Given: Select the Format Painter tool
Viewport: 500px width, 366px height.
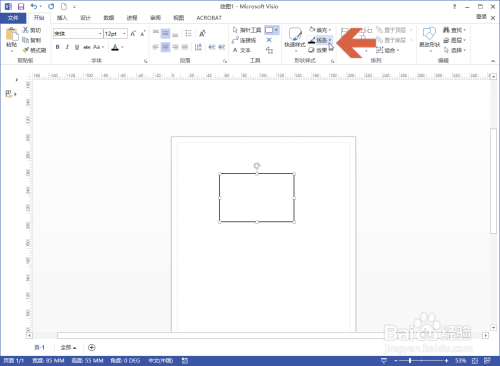Looking at the screenshot, I should click(34, 50).
